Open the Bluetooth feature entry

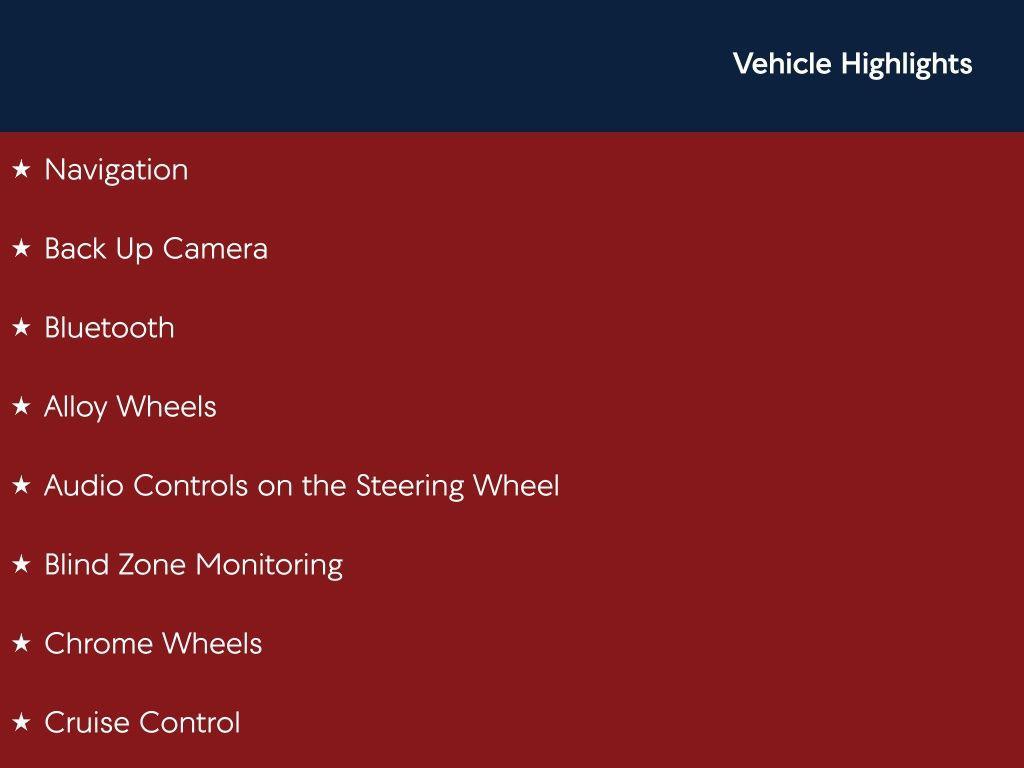pyautogui.click(x=109, y=328)
